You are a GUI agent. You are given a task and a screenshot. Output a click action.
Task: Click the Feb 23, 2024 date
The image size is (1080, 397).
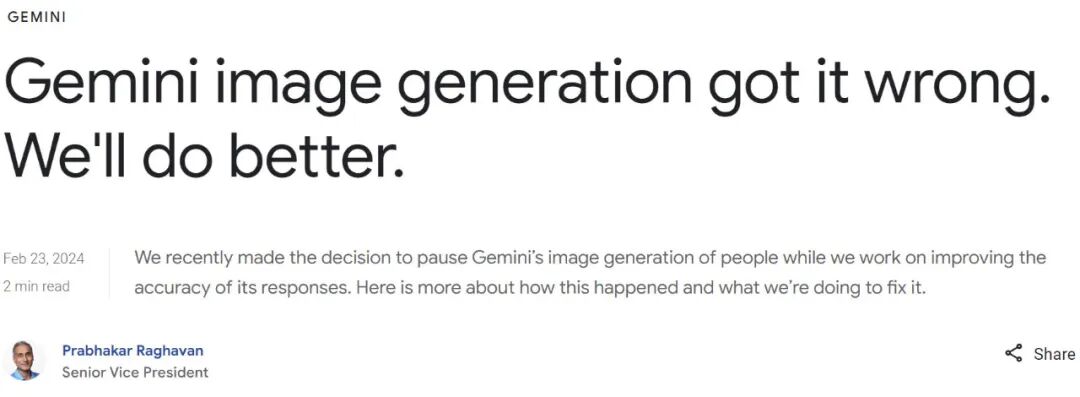pos(44,259)
